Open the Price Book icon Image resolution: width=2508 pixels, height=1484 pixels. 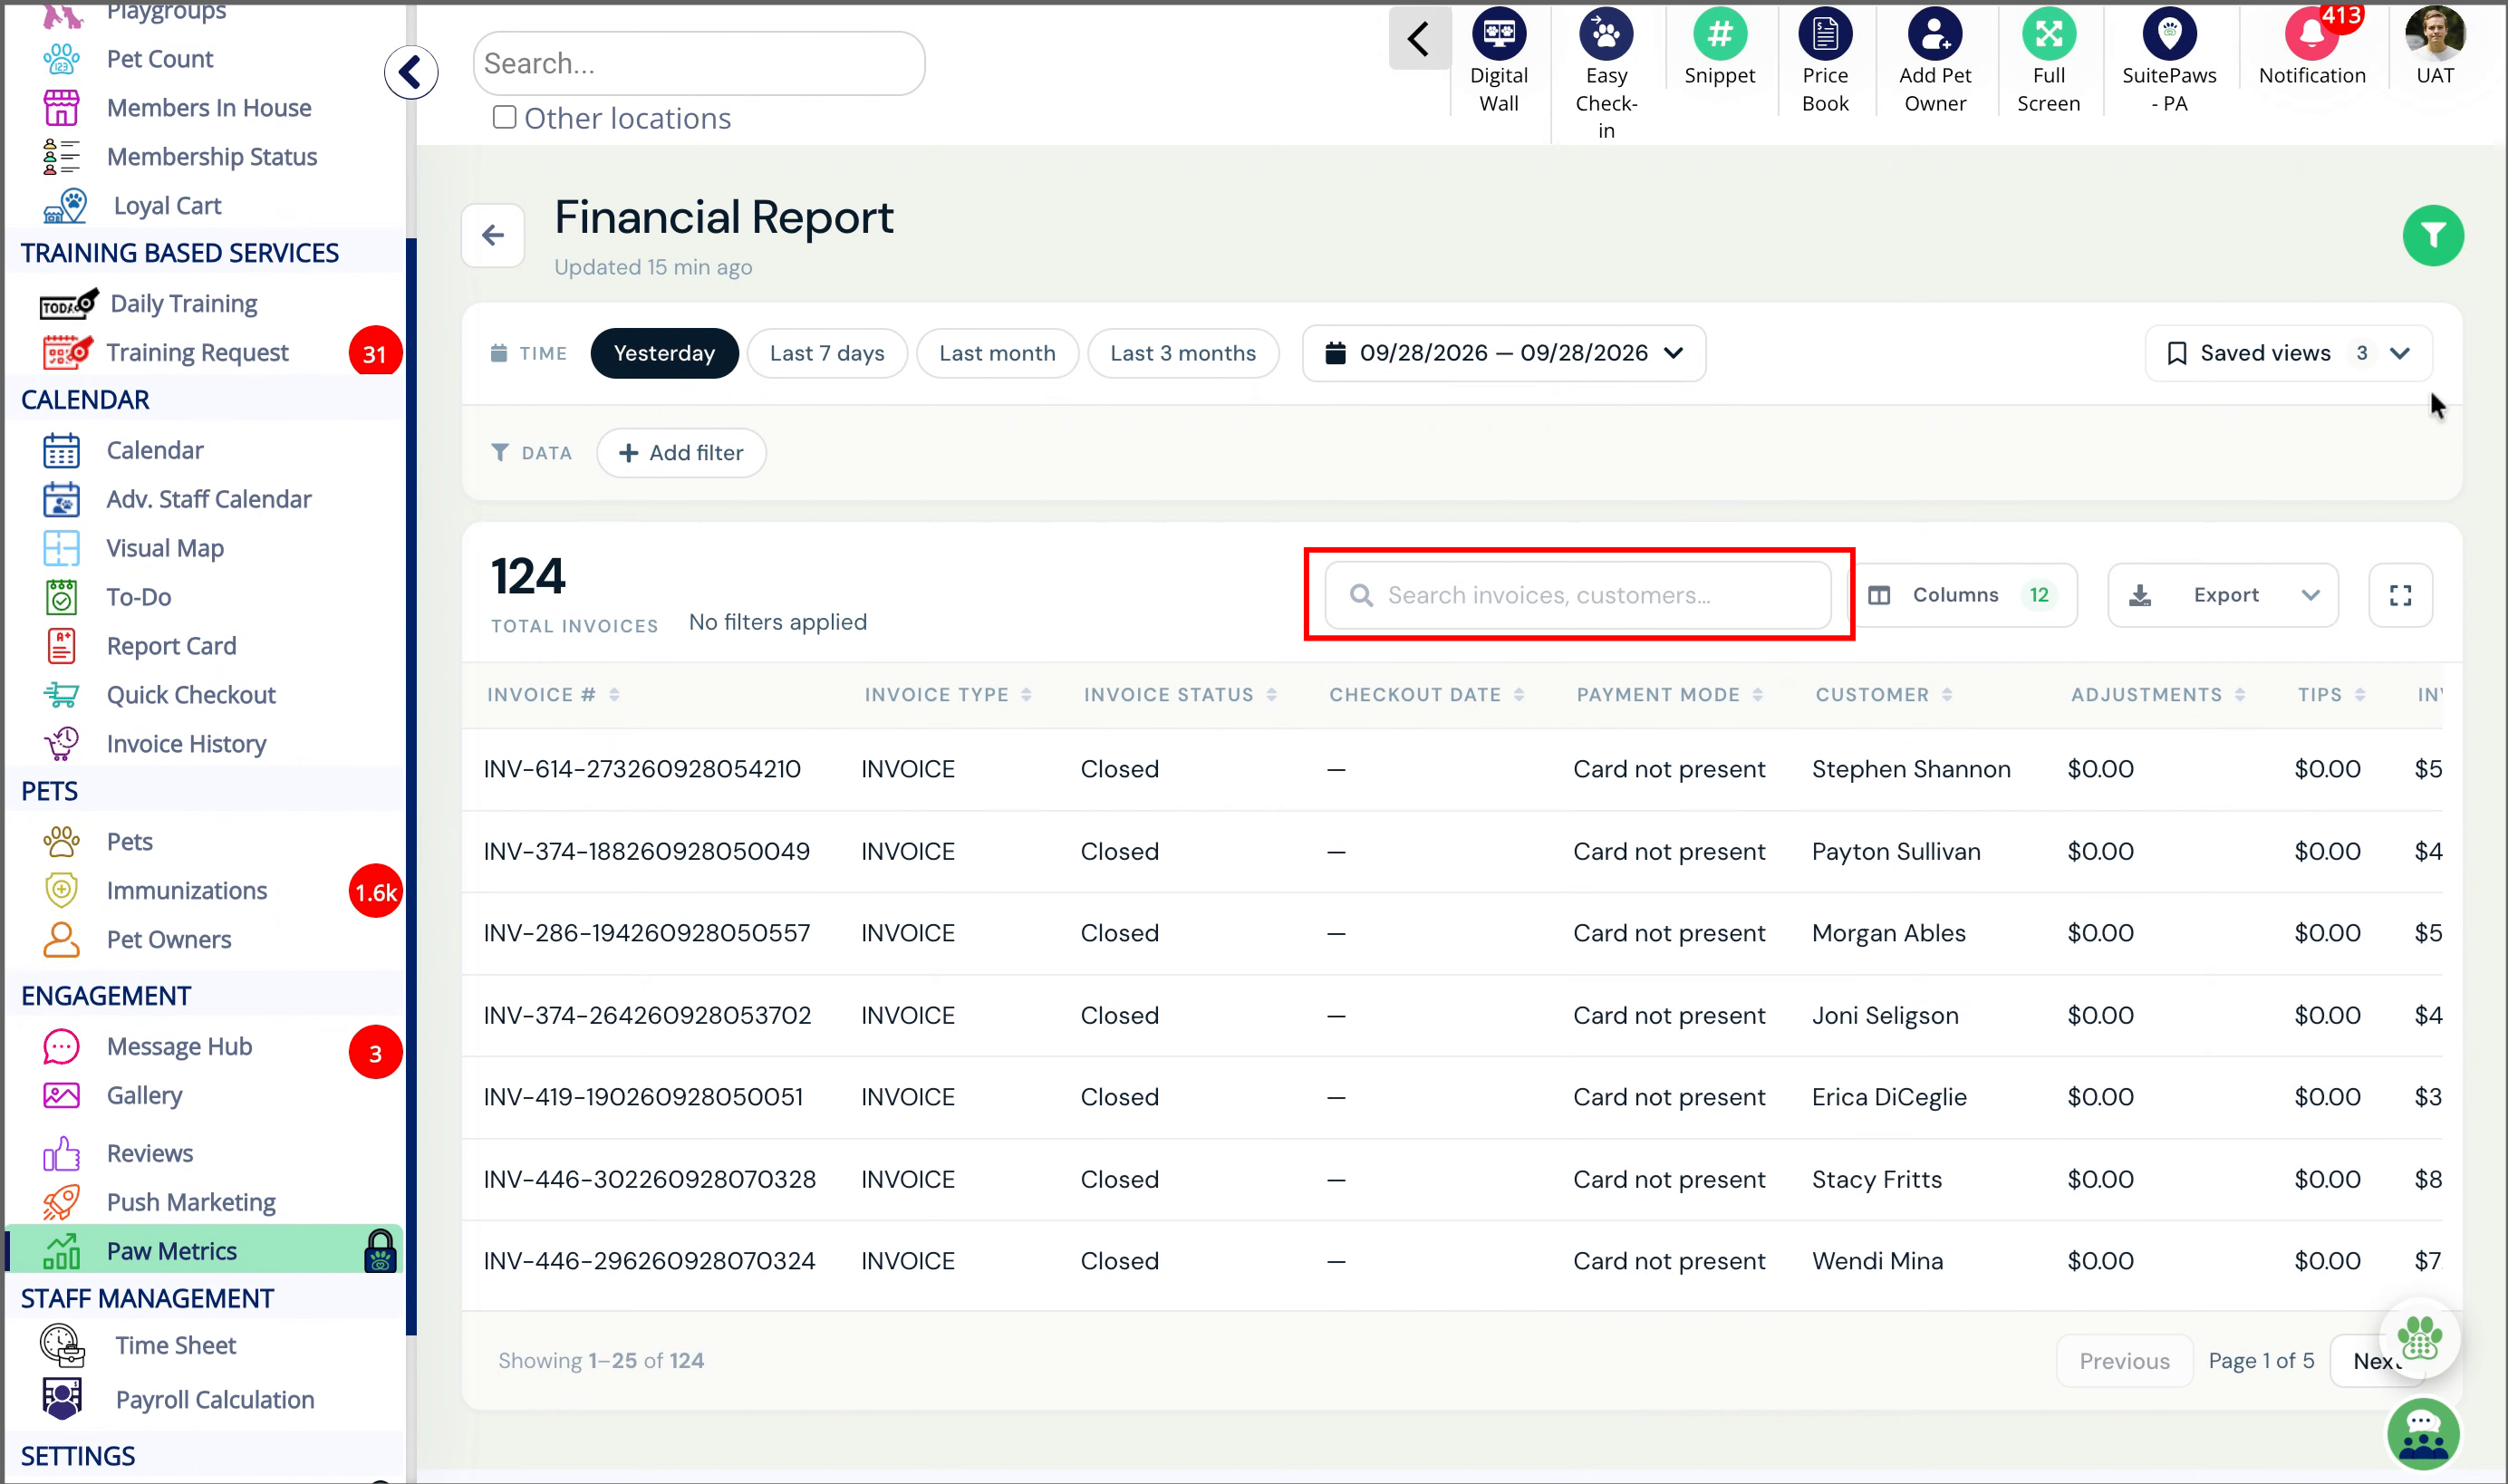pos(1824,35)
